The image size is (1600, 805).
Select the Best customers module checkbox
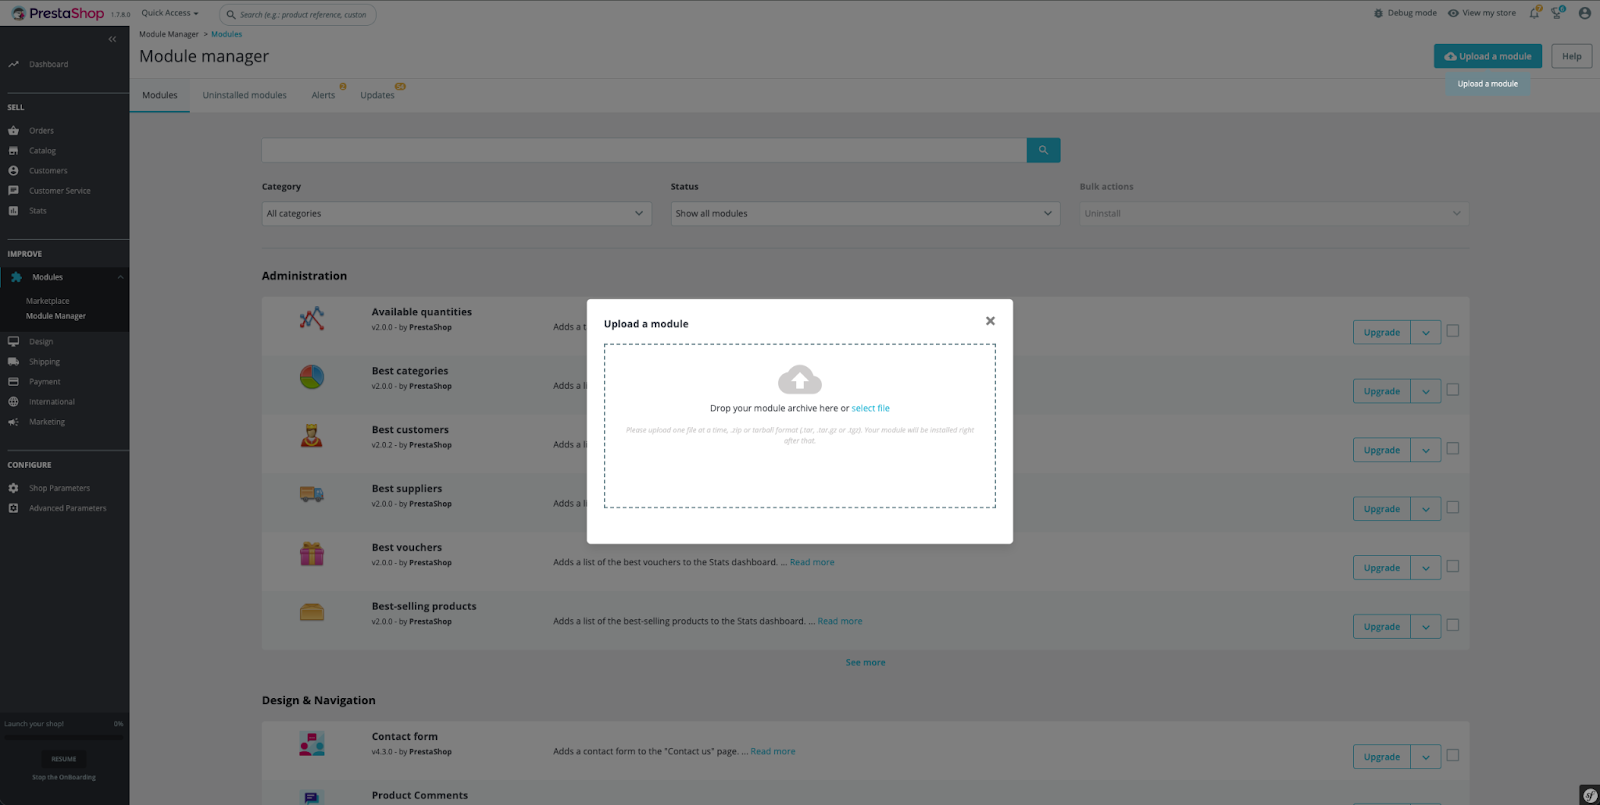pos(1453,449)
